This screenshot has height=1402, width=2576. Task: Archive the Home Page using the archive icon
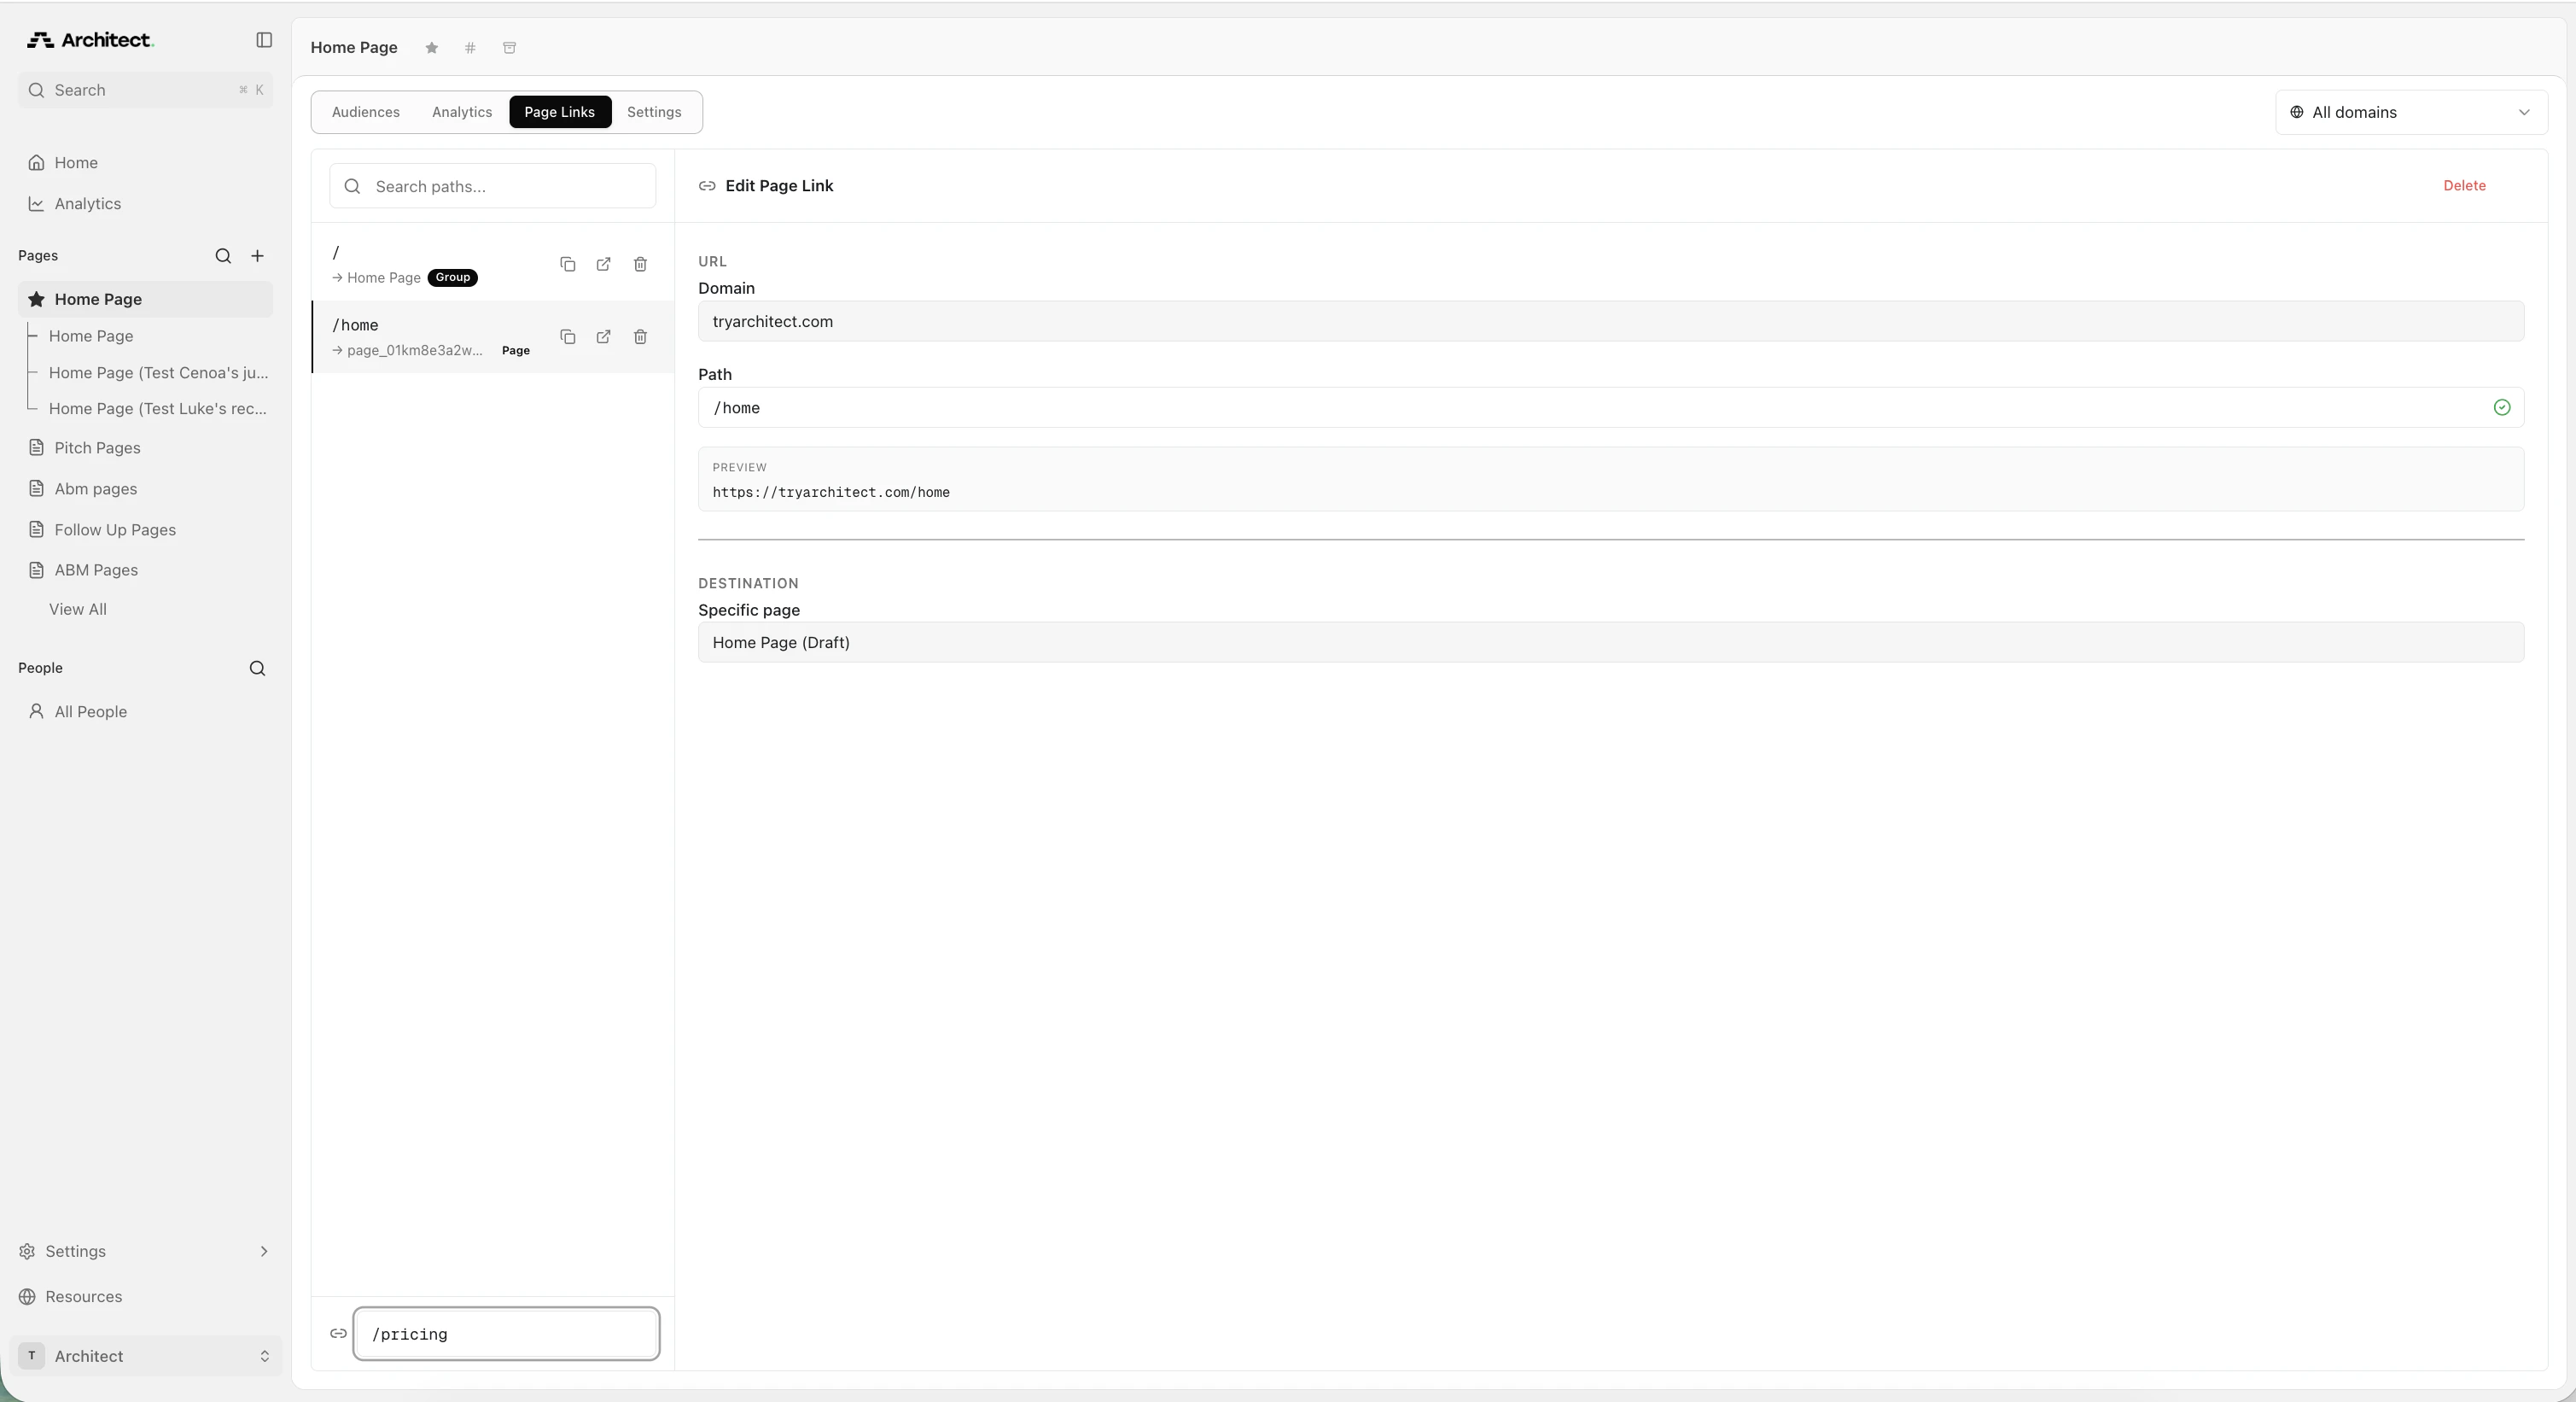point(509,48)
